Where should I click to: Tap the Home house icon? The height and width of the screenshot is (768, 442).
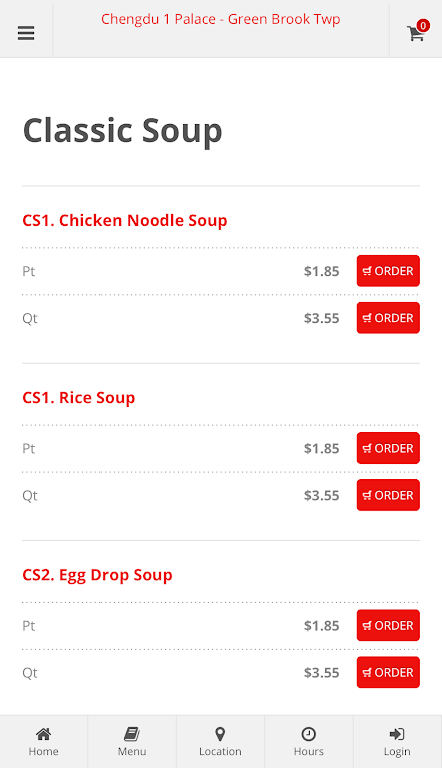(43, 734)
